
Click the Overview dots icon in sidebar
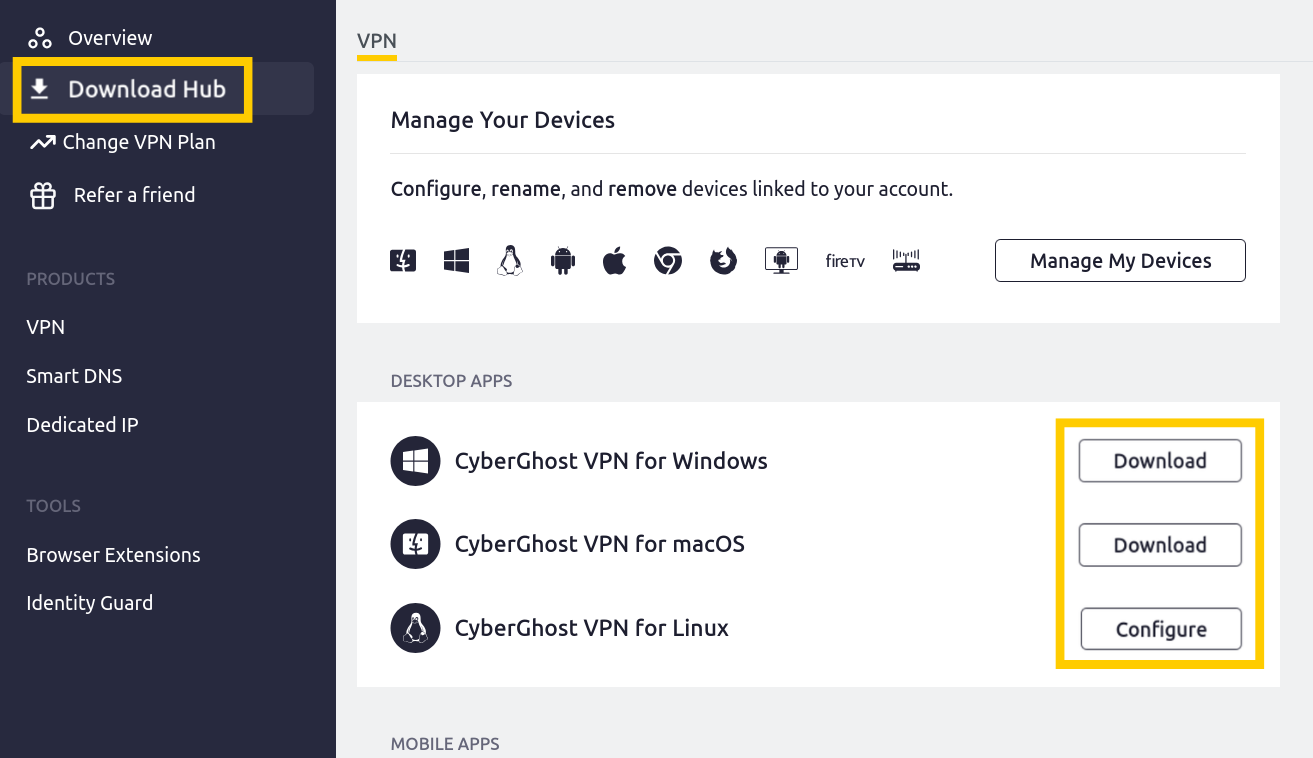[x=40, y=38]
